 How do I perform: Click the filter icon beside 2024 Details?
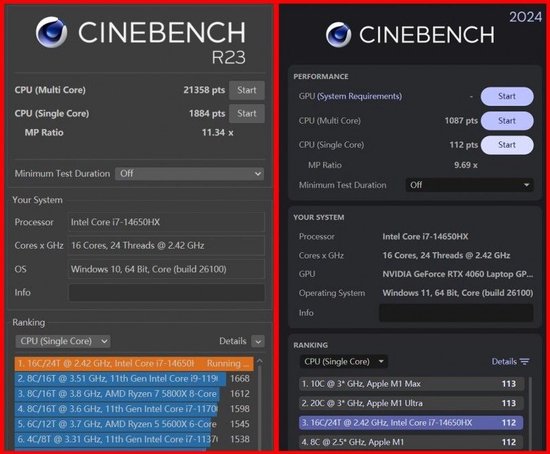click(525, 362)
